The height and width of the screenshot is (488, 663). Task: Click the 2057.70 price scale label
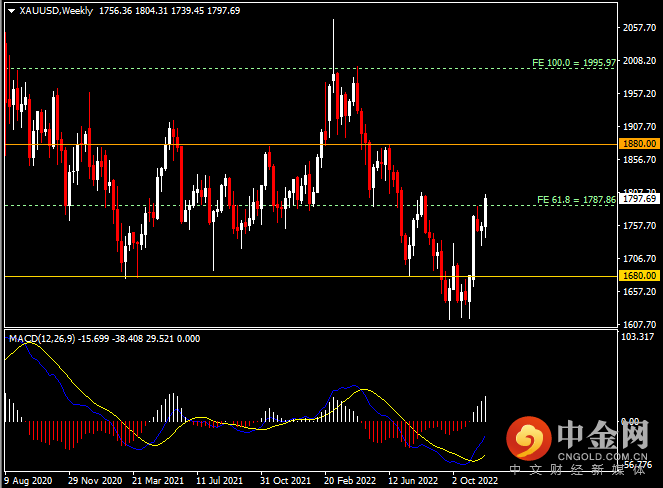point(636,28)
